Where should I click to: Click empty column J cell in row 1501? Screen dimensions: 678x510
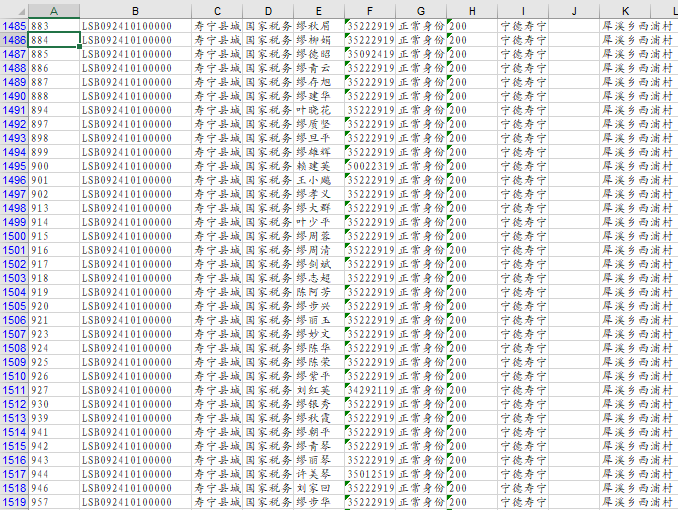point(574,250)
